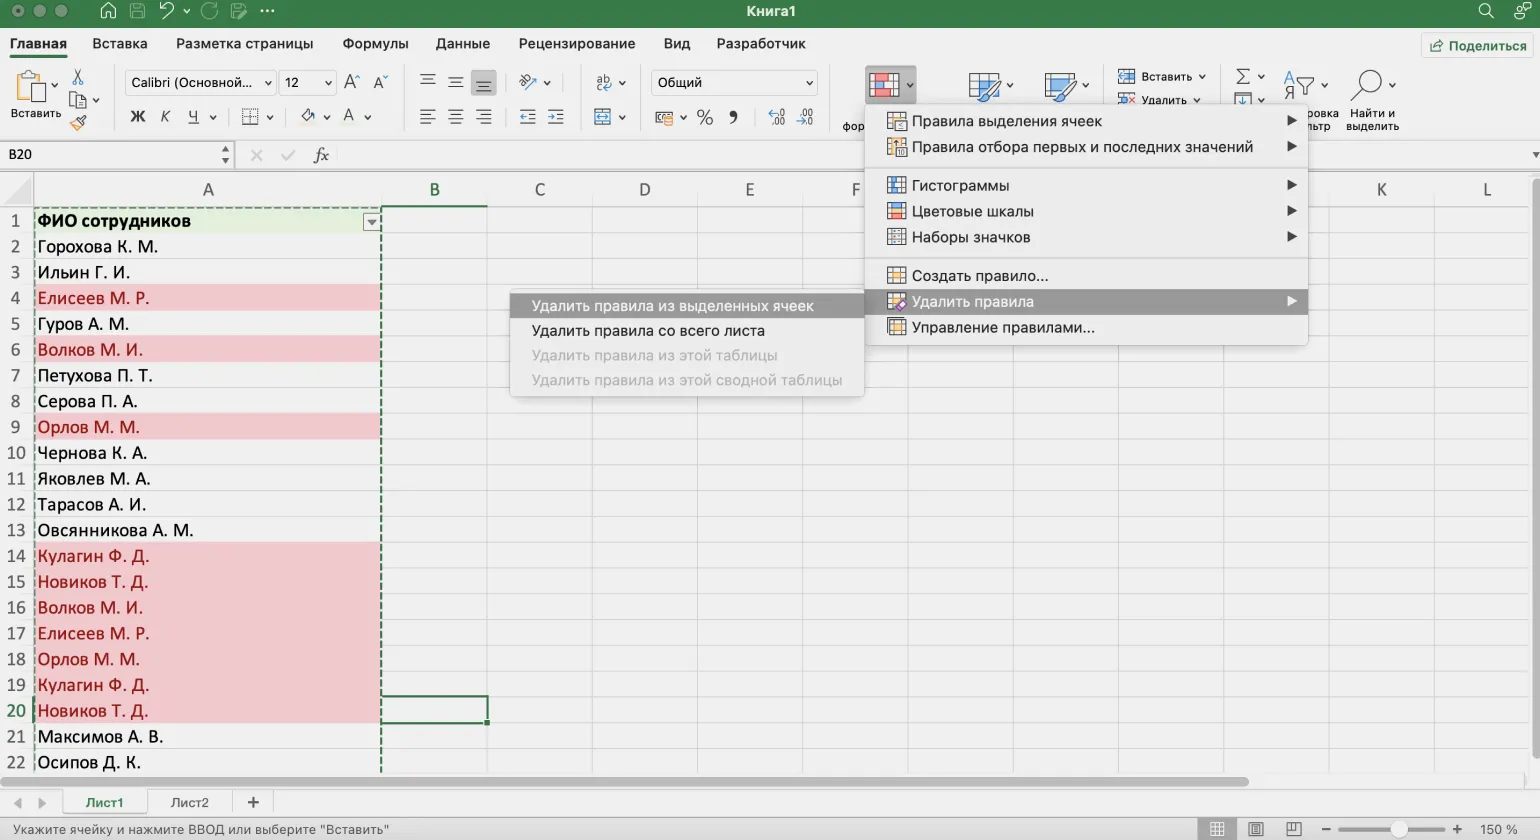Screen dimensions: 1540x840
Task: Click the percent style icon
Action: [x=705, y=117]
